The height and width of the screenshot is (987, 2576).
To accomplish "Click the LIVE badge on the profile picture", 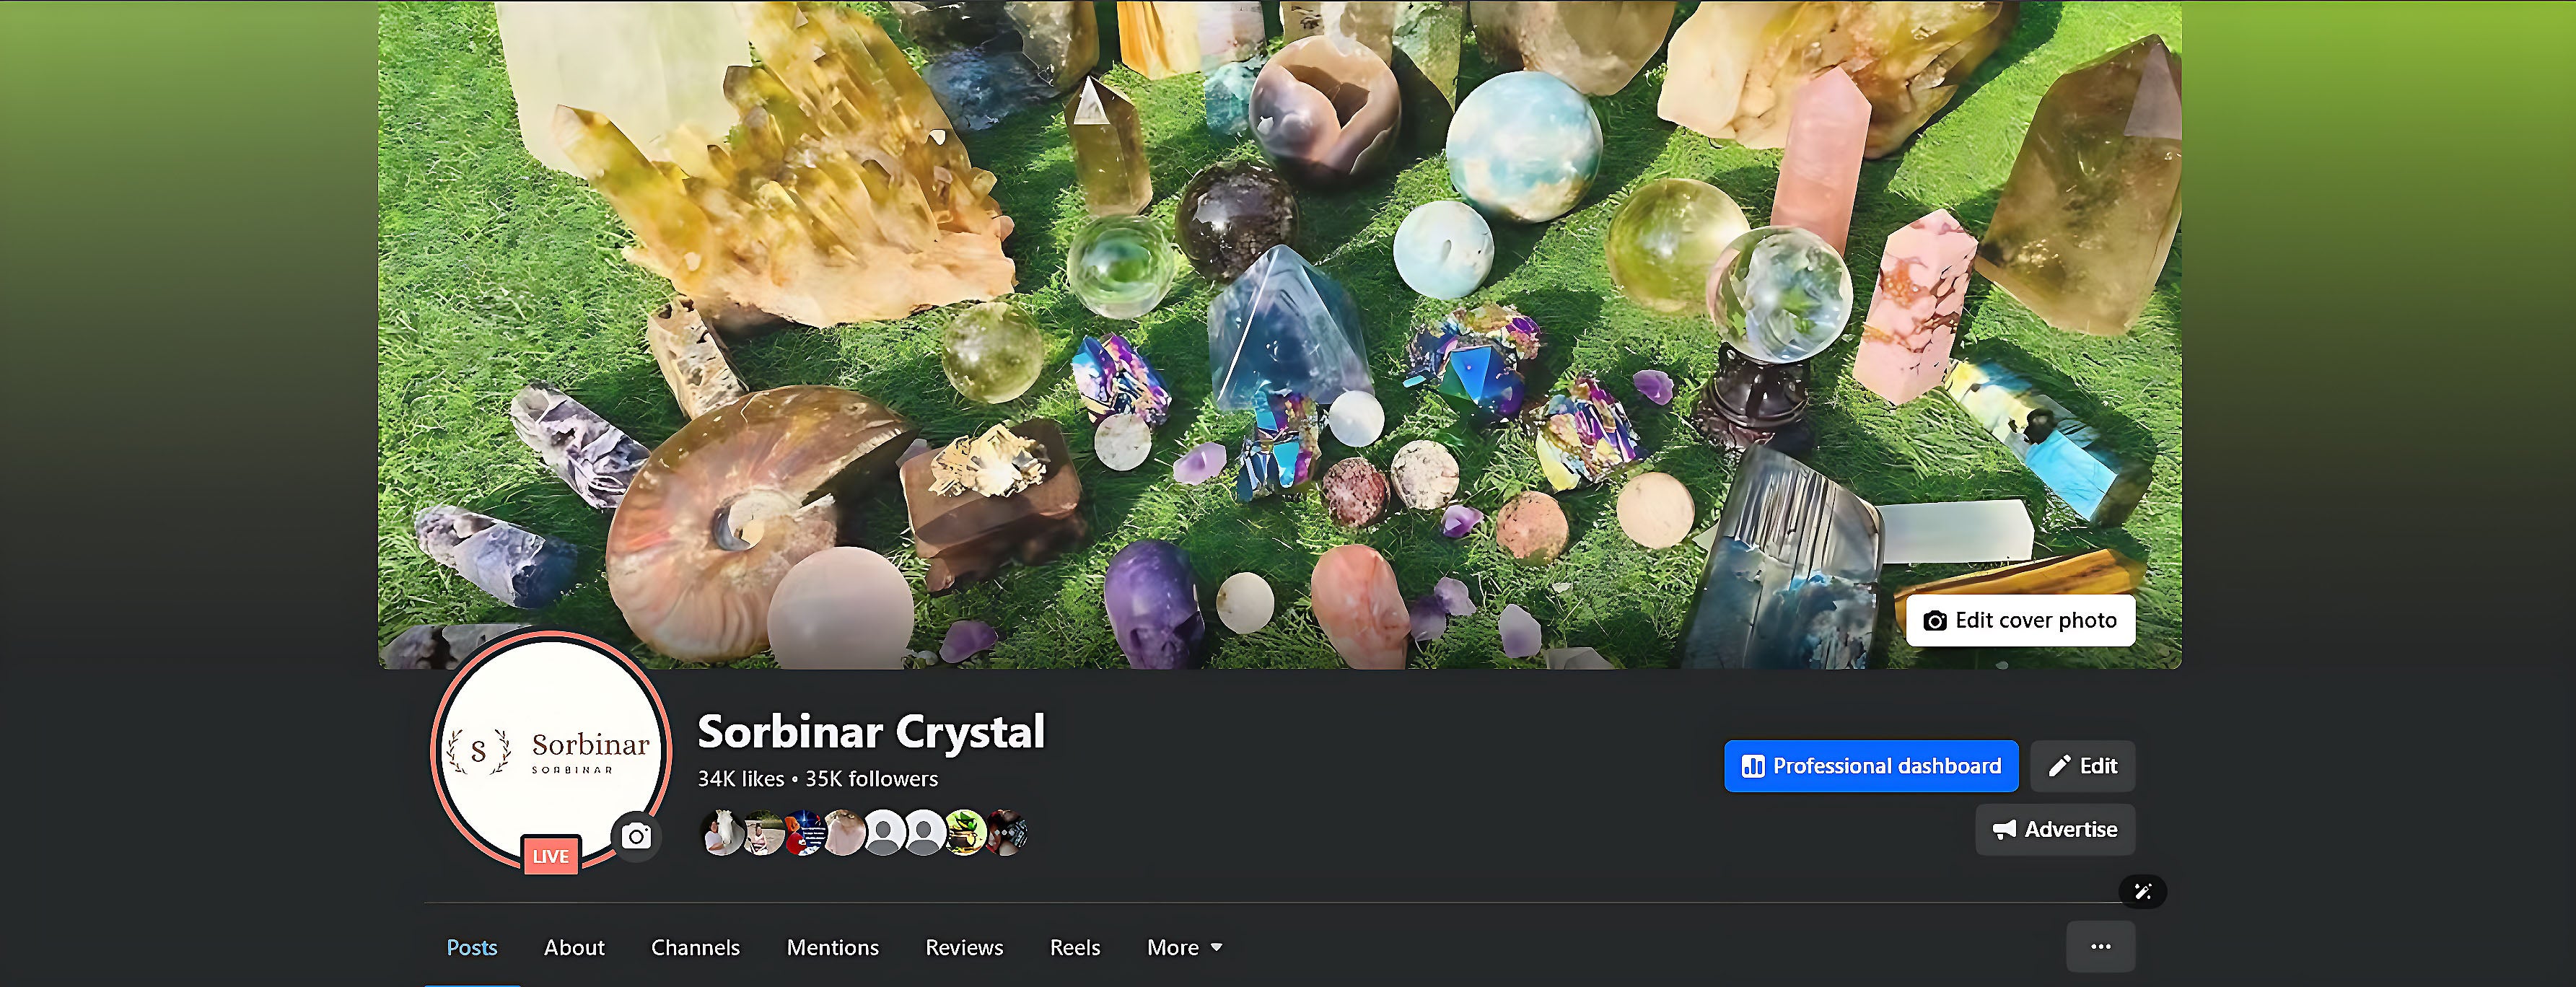I will 550,856.
